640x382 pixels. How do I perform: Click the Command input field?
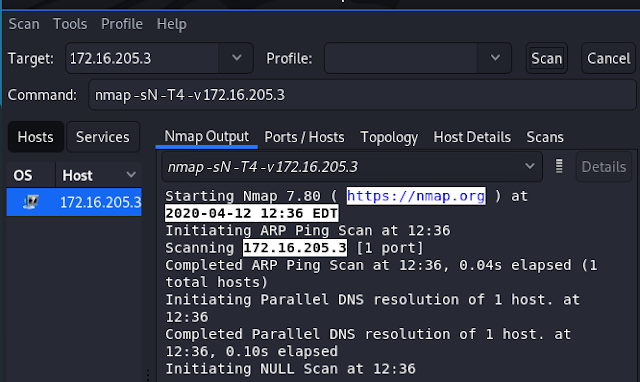click(x=362, y=95)
